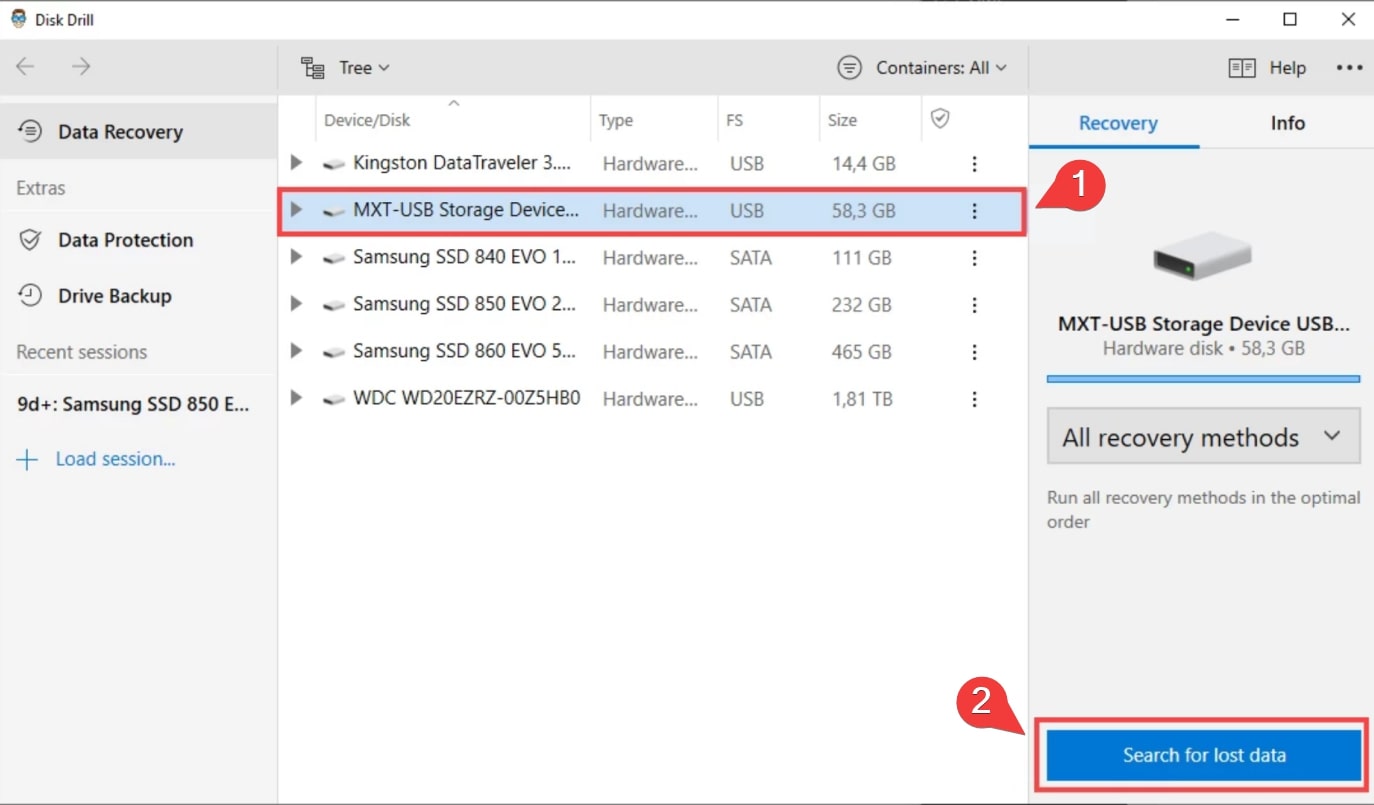Click the plus icon beside Load session
Screen dimensions: 1374x805
click(x=27, y=459)
